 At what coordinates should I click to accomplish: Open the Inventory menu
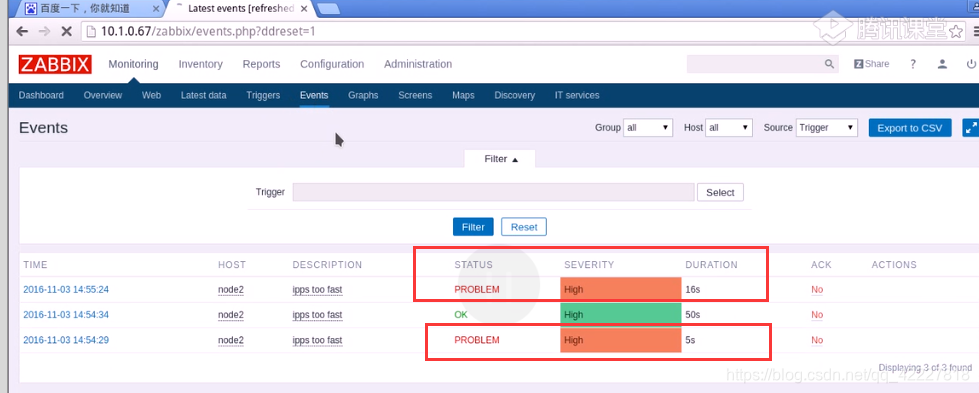(x=200, y=64)
